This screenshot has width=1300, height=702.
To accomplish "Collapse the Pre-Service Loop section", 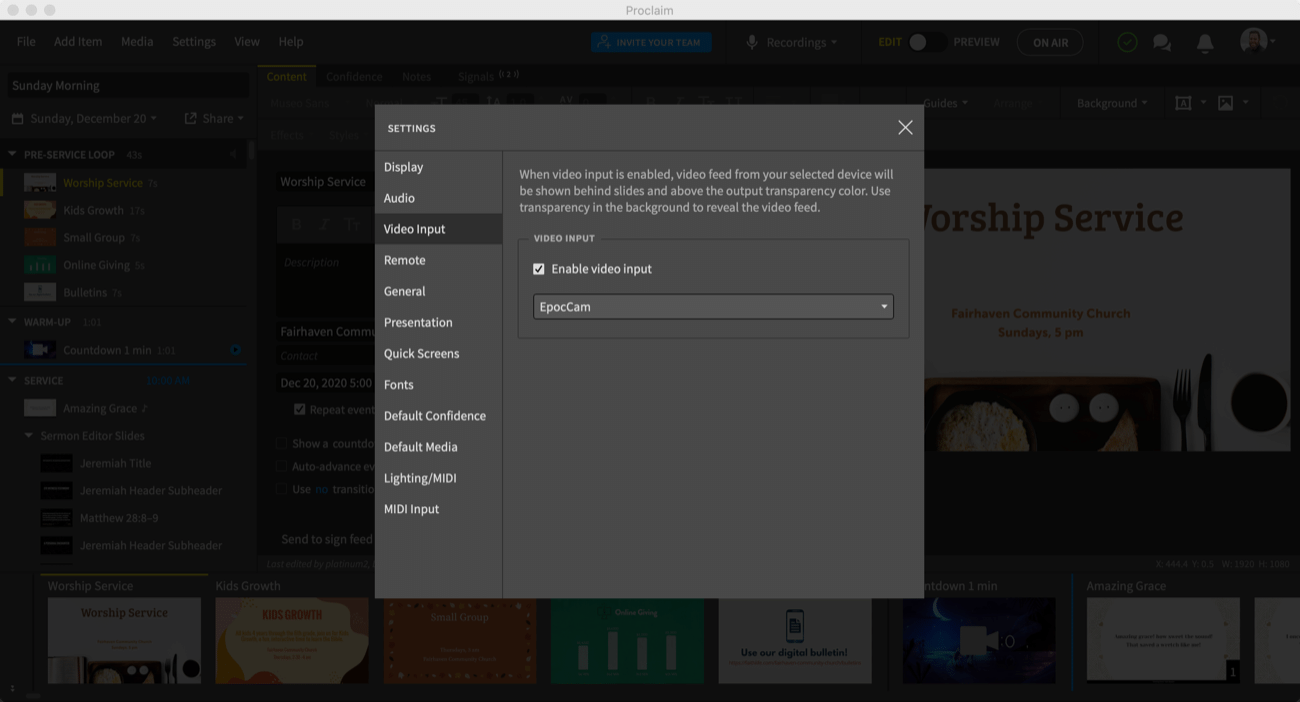I will (x=12, y=155).
